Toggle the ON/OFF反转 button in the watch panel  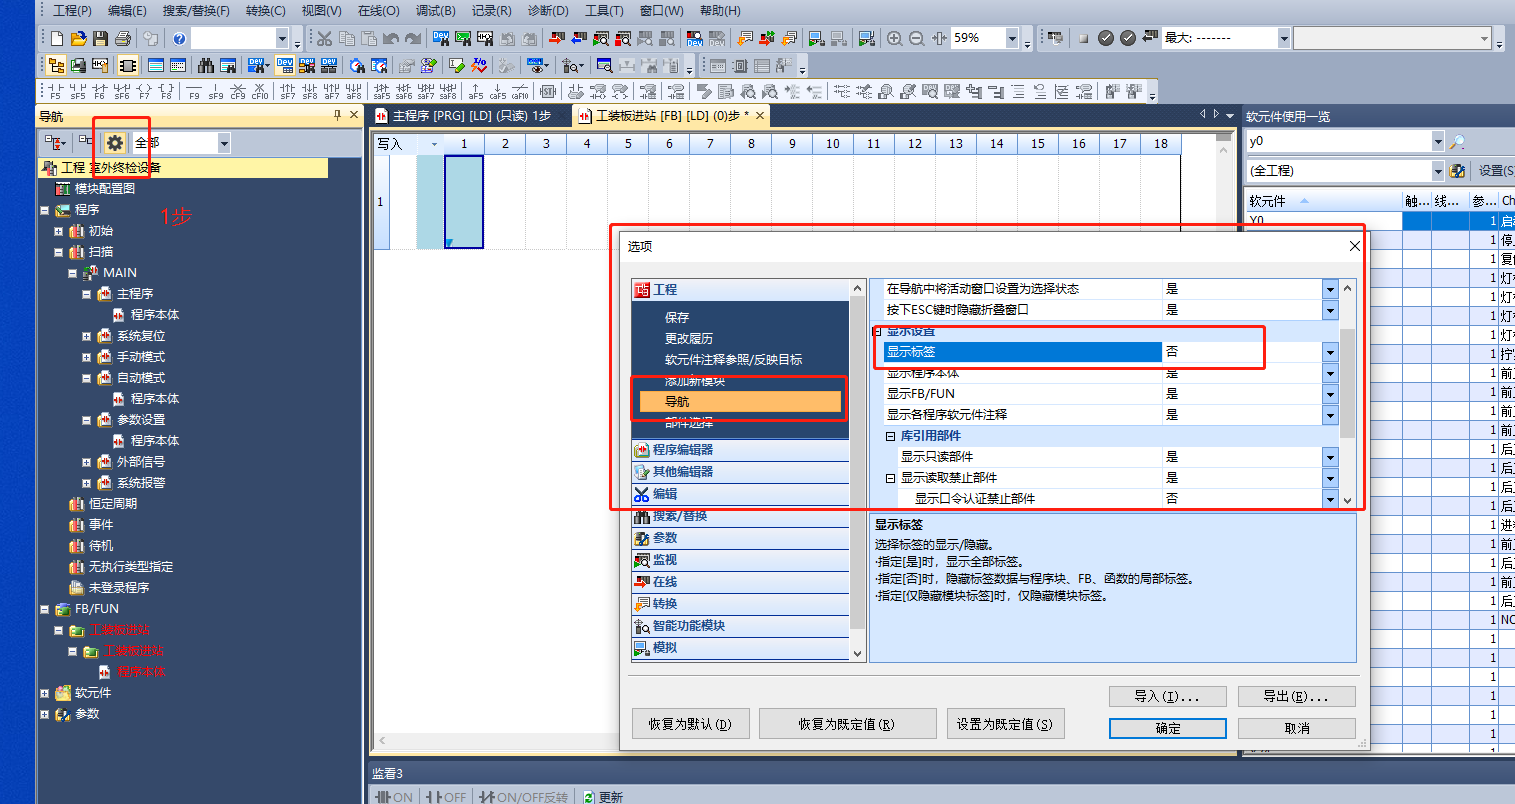[x=523, y=797]
